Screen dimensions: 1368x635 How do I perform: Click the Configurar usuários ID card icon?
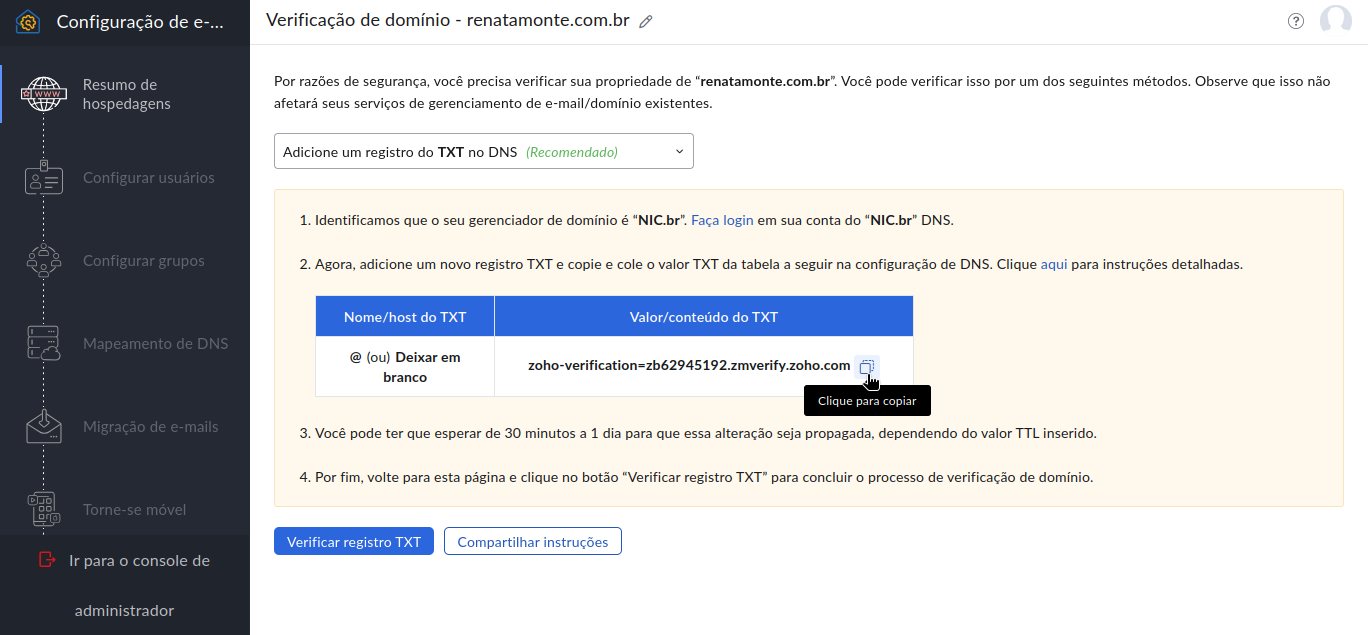(x=44, y=178)
